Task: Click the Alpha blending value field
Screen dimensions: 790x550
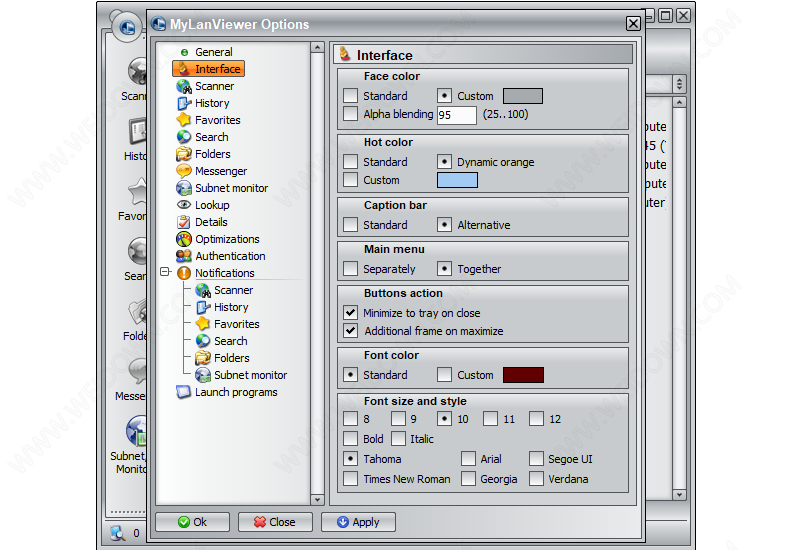Action: pos(456,115)
